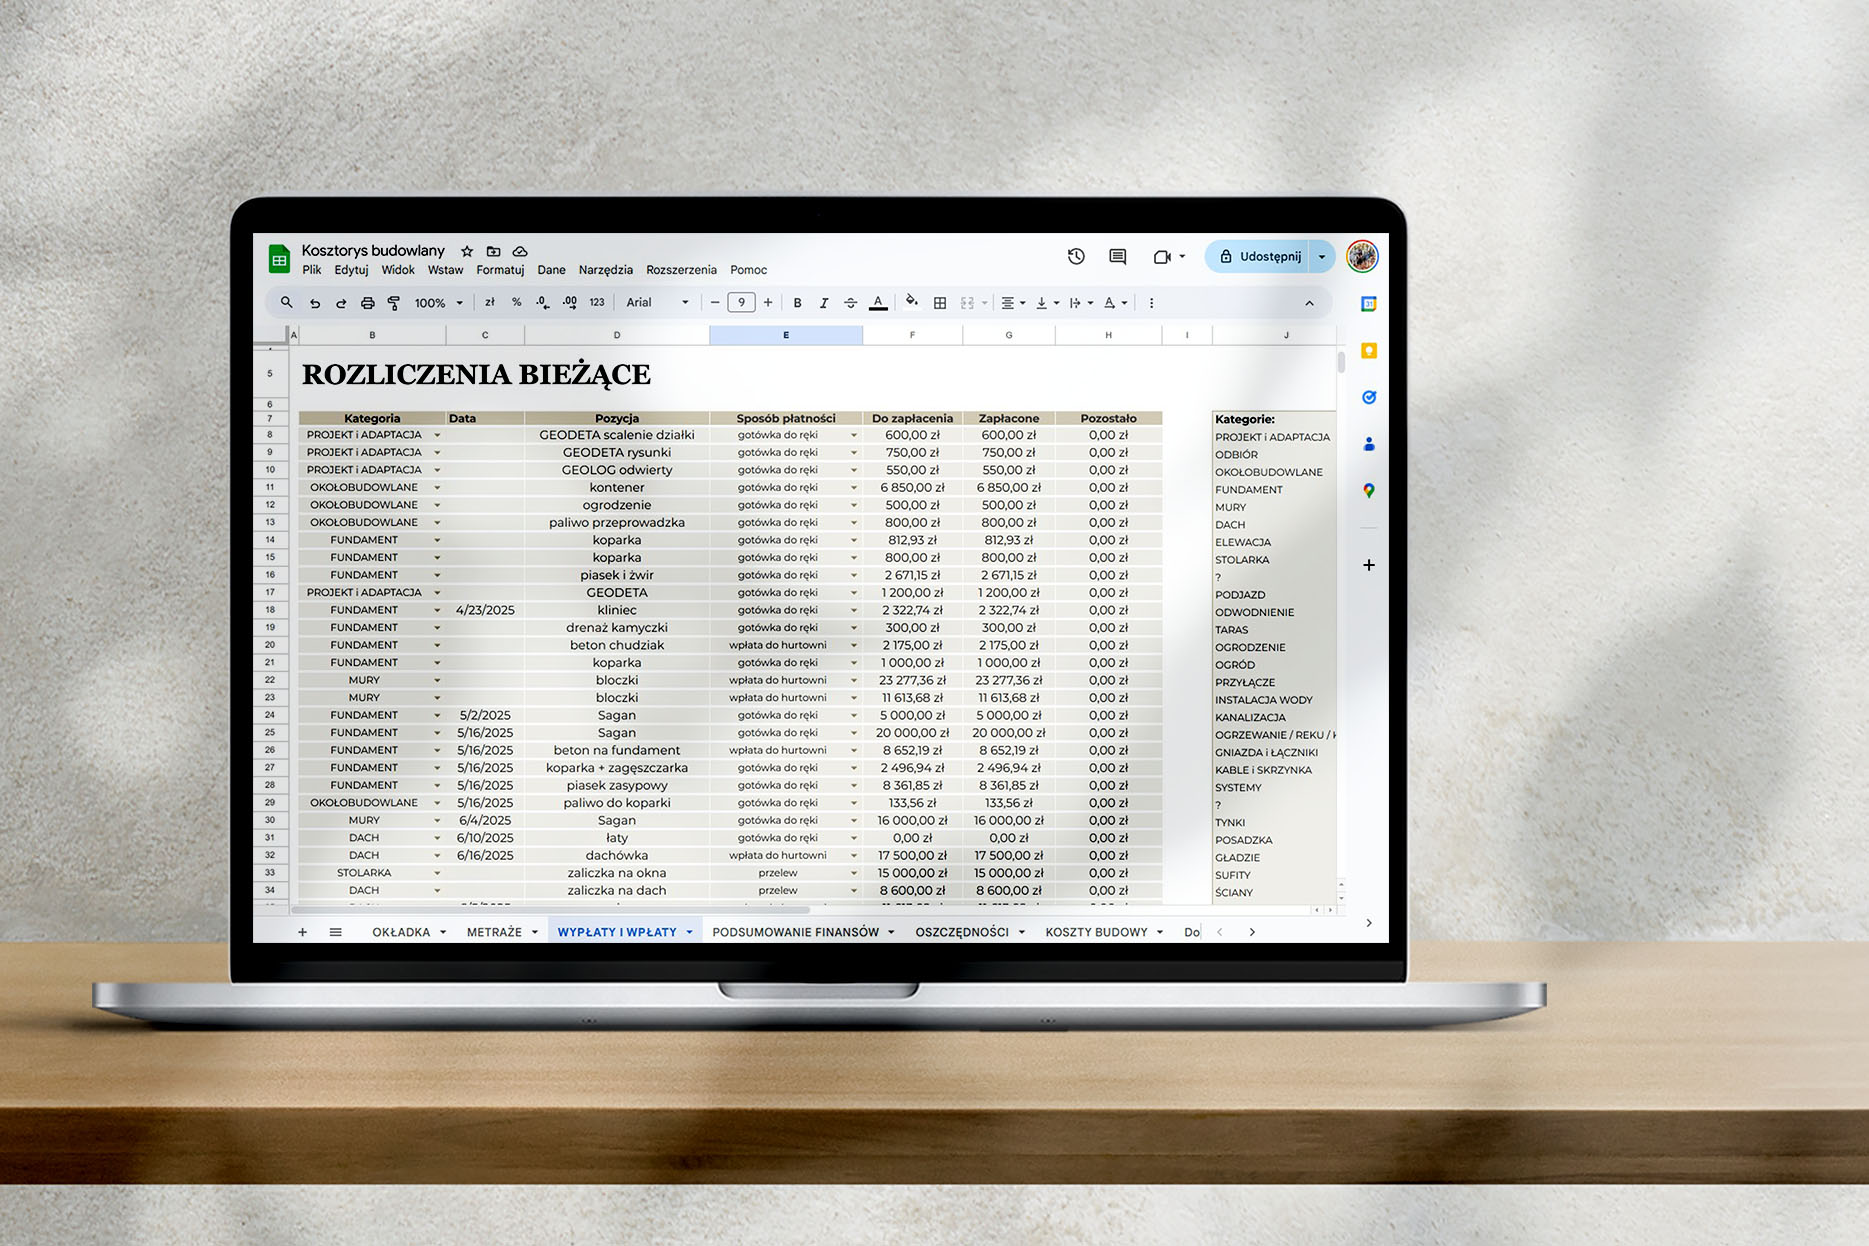Click the Udostępnij share button
The image size is (1869, 1246).
coord(1259,257)
